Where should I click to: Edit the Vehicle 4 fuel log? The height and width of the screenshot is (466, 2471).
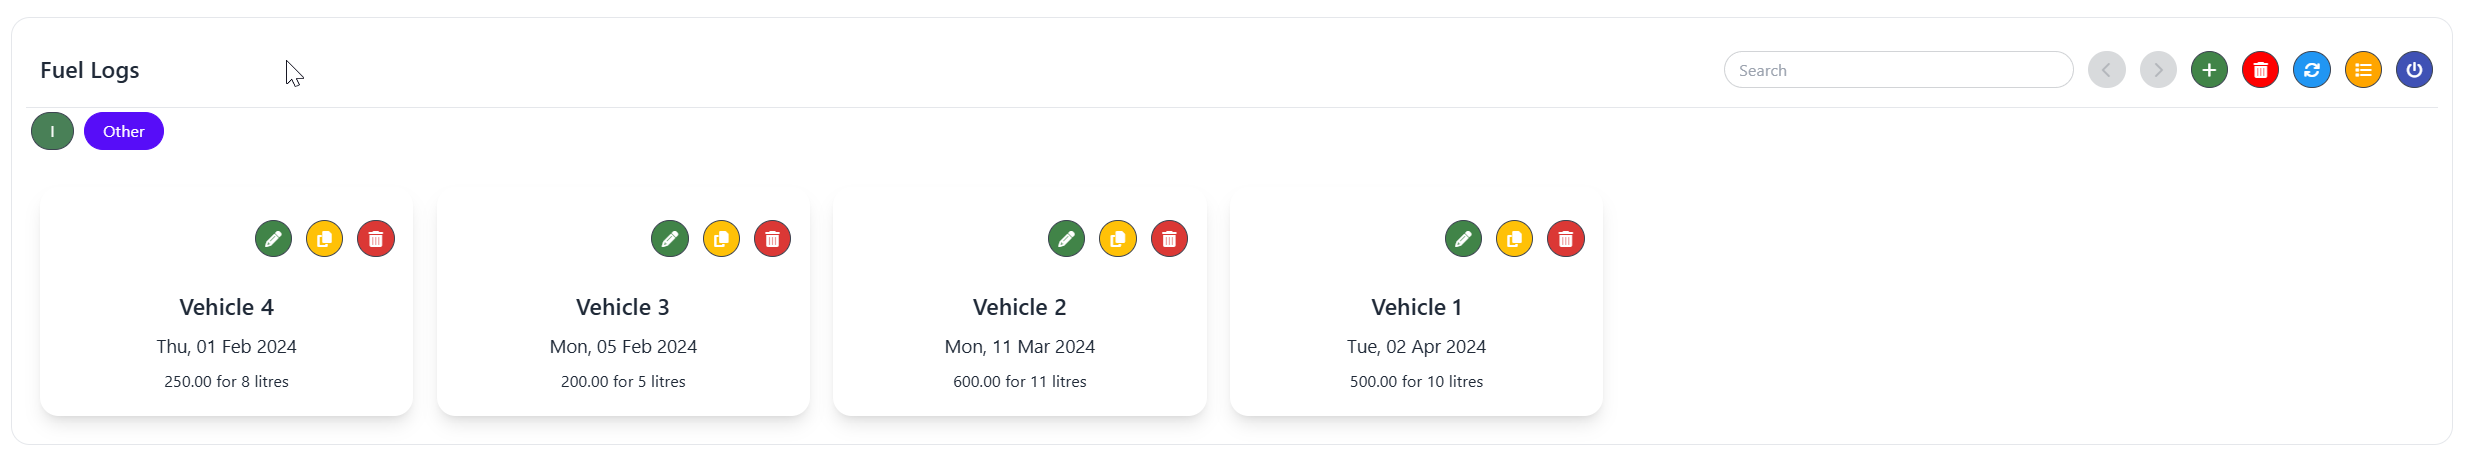click(273, 239)
